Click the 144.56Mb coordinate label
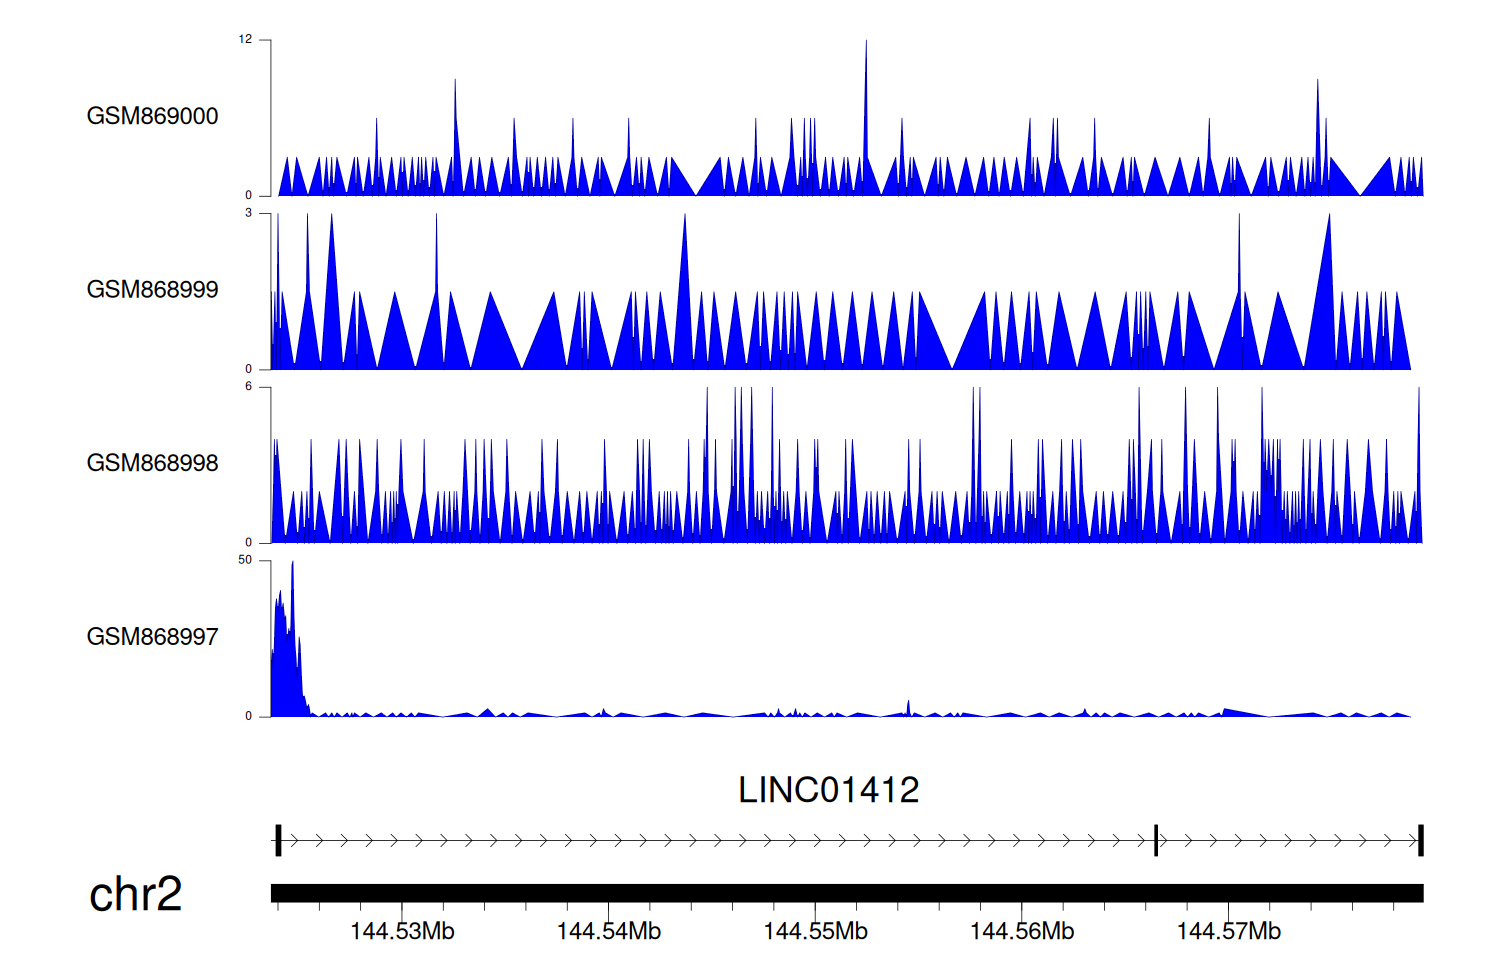Image resolution: width=1500 pixels, height=980 pixels. (x=1021, y=932)
